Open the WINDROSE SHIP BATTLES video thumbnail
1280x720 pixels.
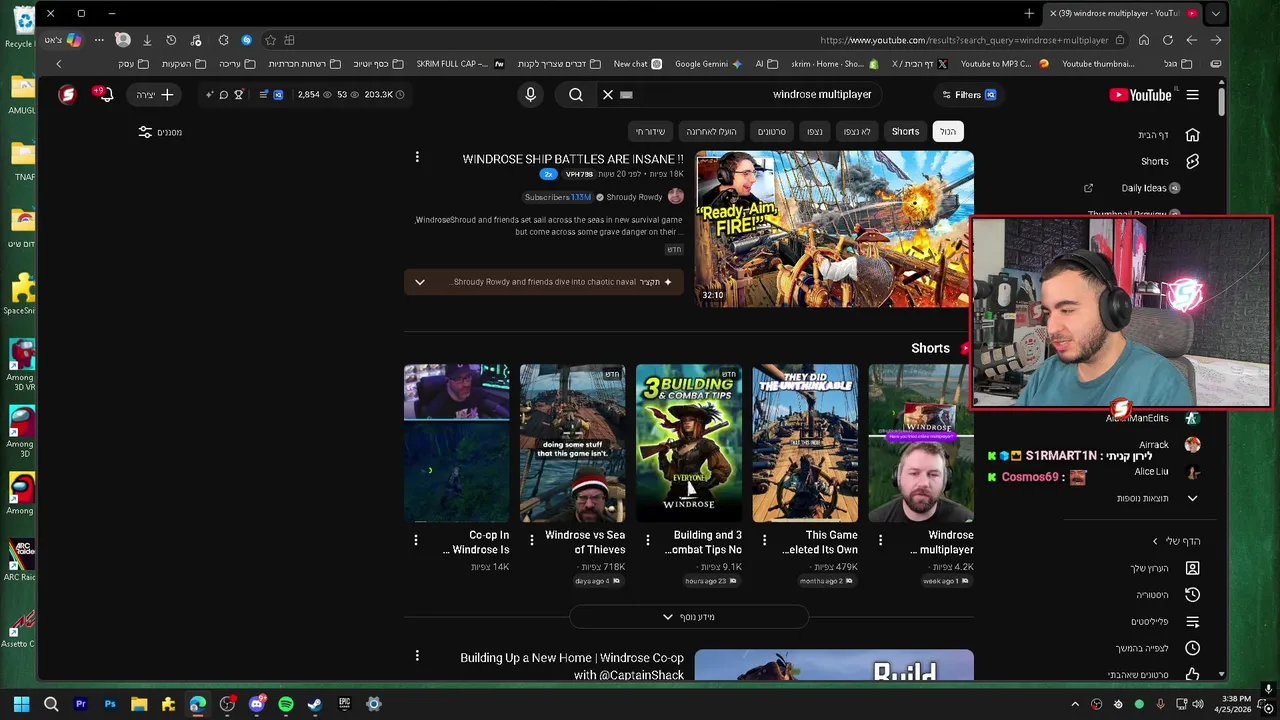pyautogui.click(x=834, y=229)
